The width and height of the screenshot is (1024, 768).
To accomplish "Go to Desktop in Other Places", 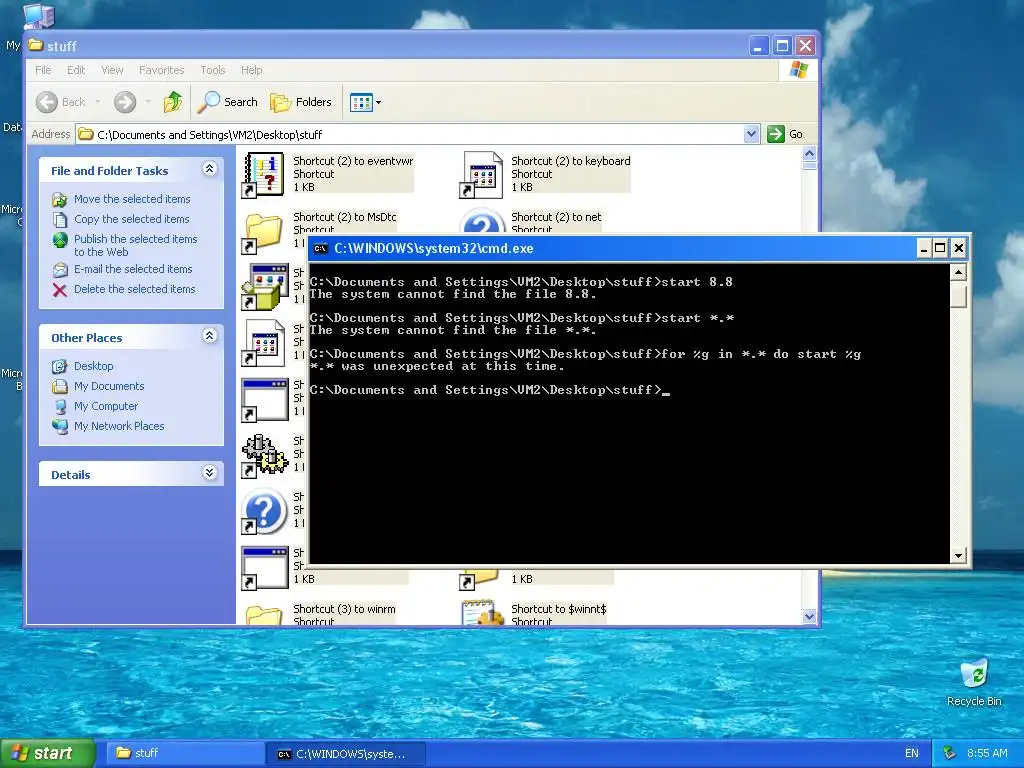I will coord(93,366).
